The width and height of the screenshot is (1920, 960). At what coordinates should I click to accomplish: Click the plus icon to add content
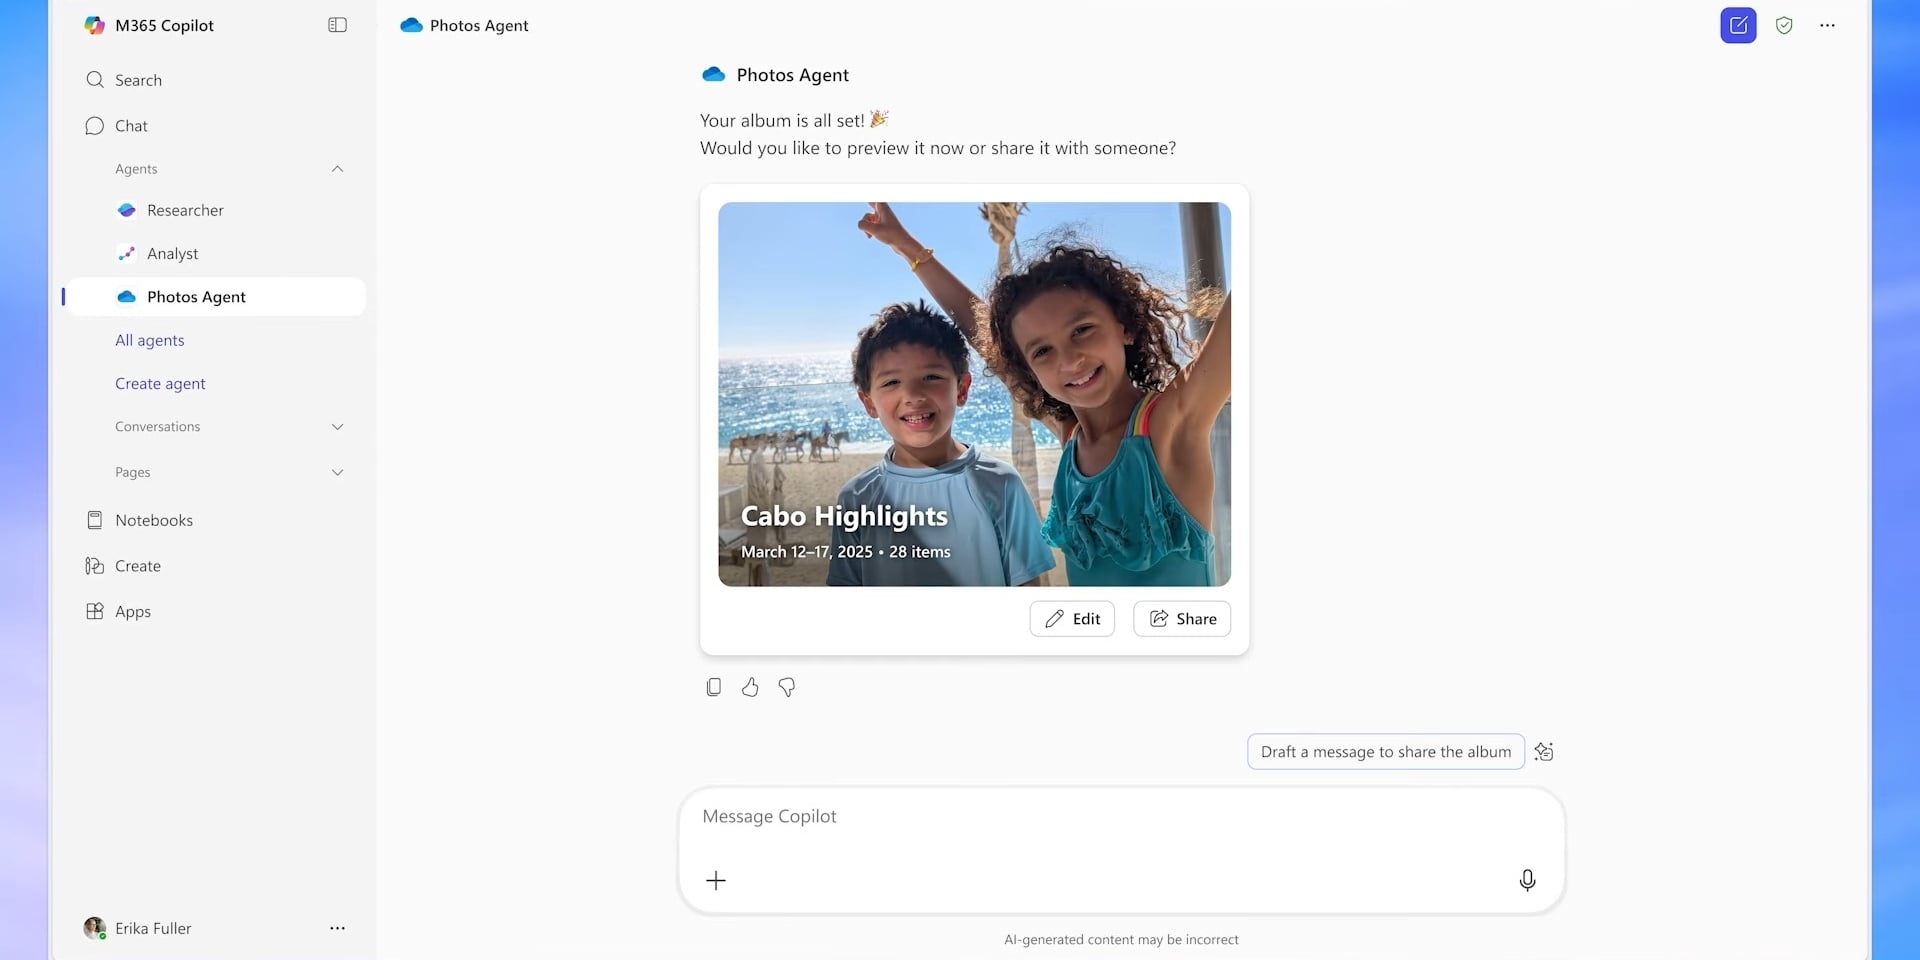pyautogui.click(x=716, y=880)
